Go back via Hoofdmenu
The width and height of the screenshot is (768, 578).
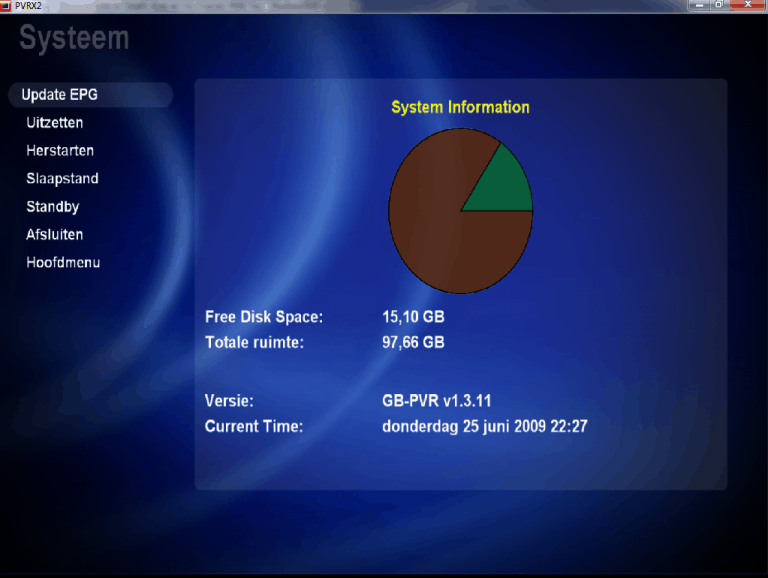coord(63,262)
